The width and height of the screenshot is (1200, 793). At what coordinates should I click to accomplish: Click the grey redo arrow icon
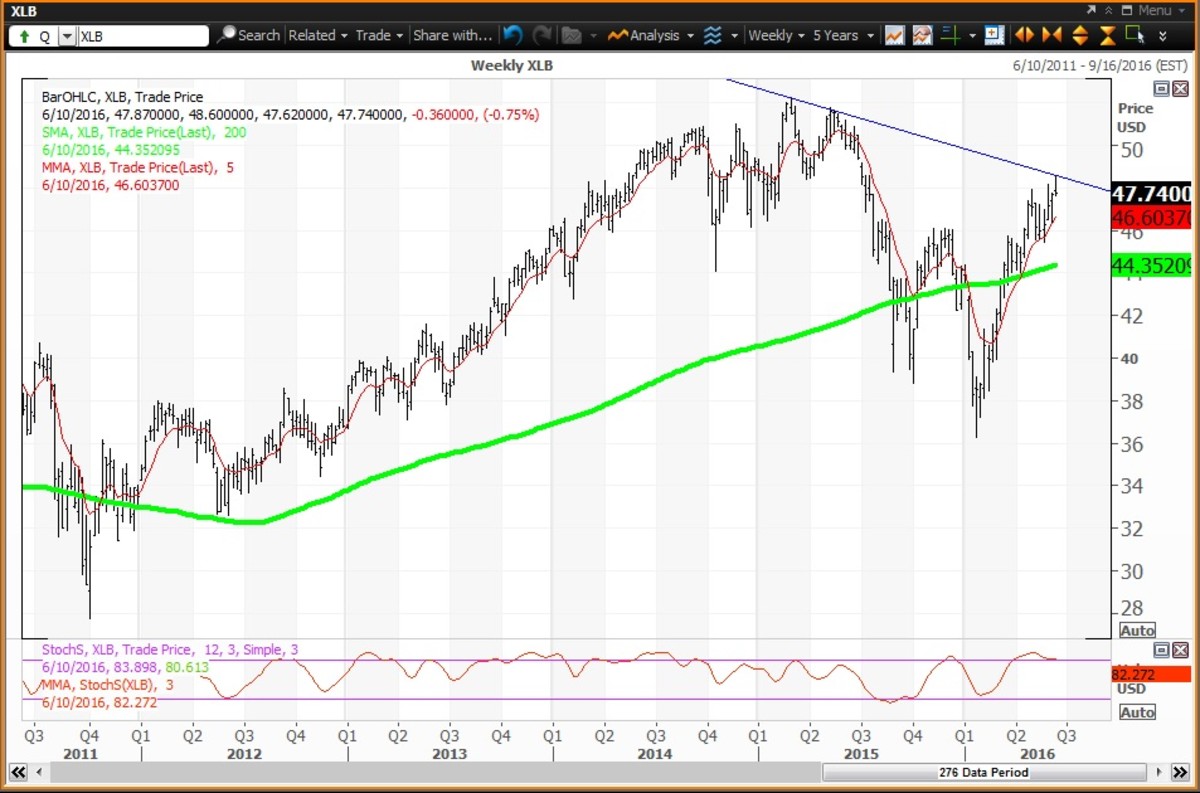click(x=542, y=35)
